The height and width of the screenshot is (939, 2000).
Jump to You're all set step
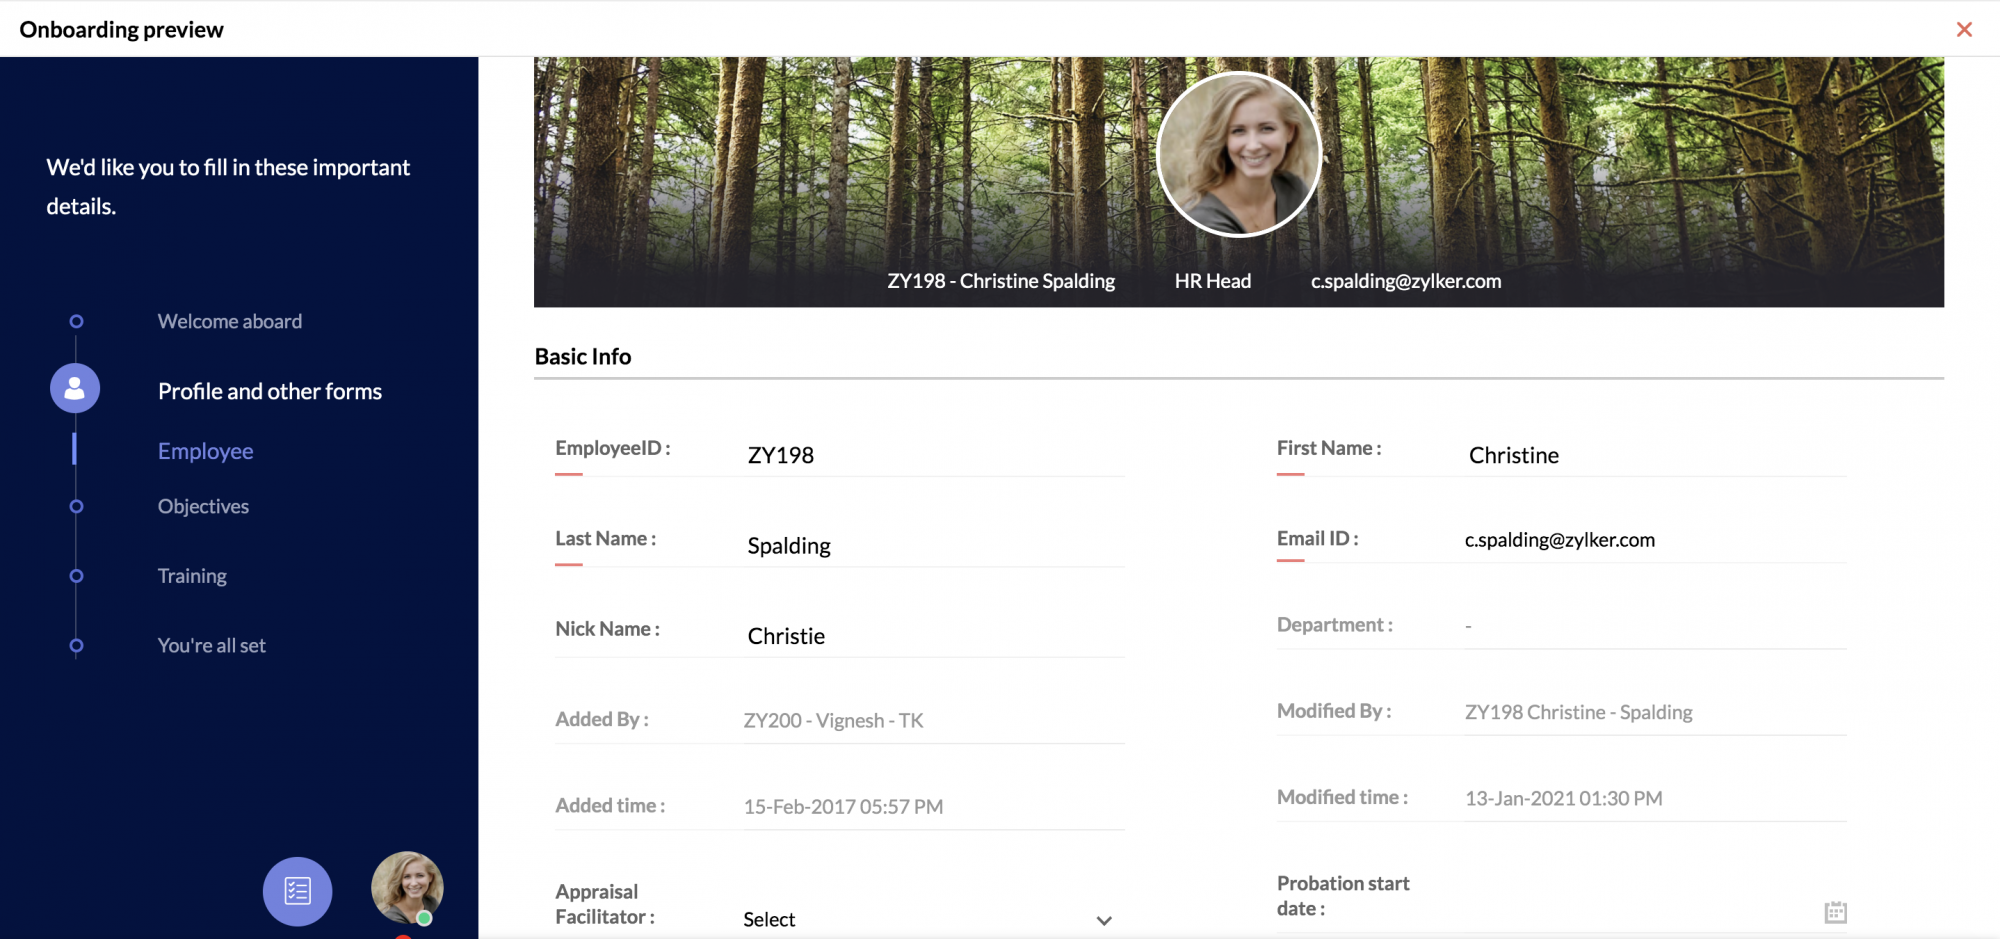coord(211,646)
